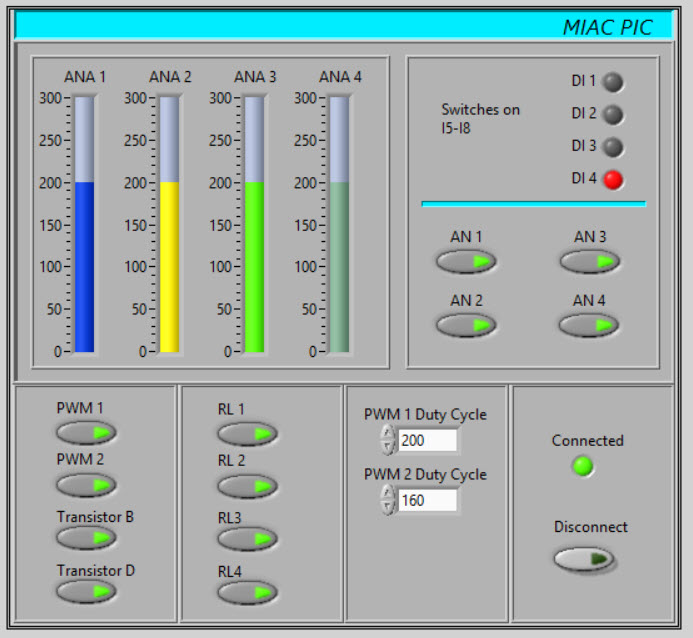Click the ANA 4 label
The height and width of the screenshot is (638, 693).
click(x=340, y=77)
